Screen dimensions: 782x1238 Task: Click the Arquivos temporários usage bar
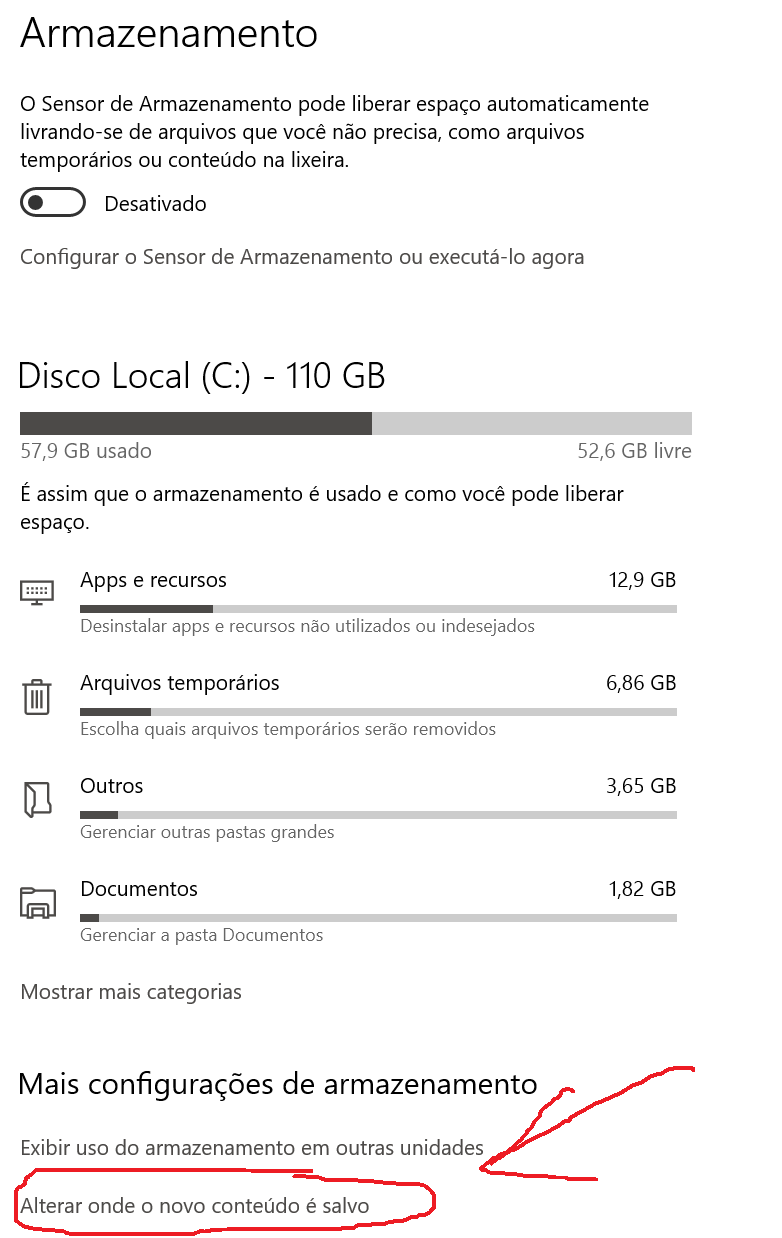378,711
